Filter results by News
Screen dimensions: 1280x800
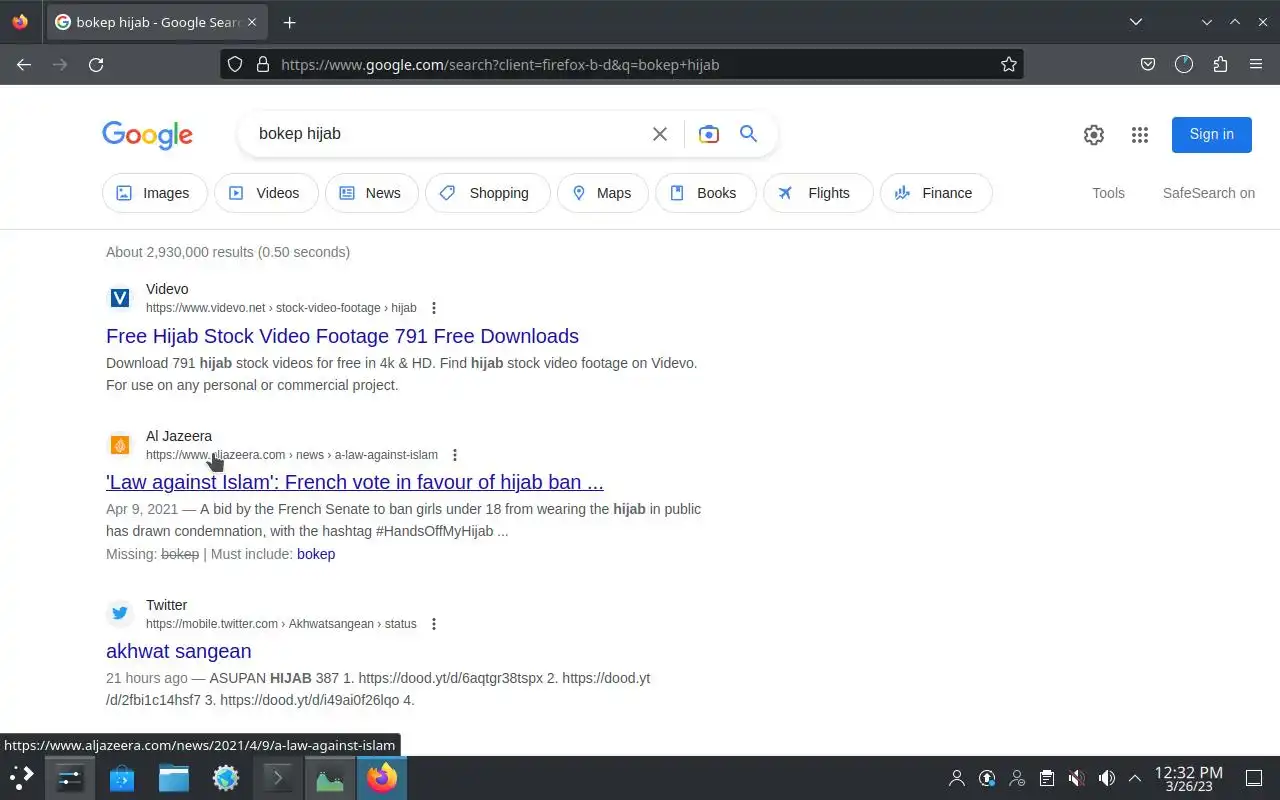coord(371,193)
